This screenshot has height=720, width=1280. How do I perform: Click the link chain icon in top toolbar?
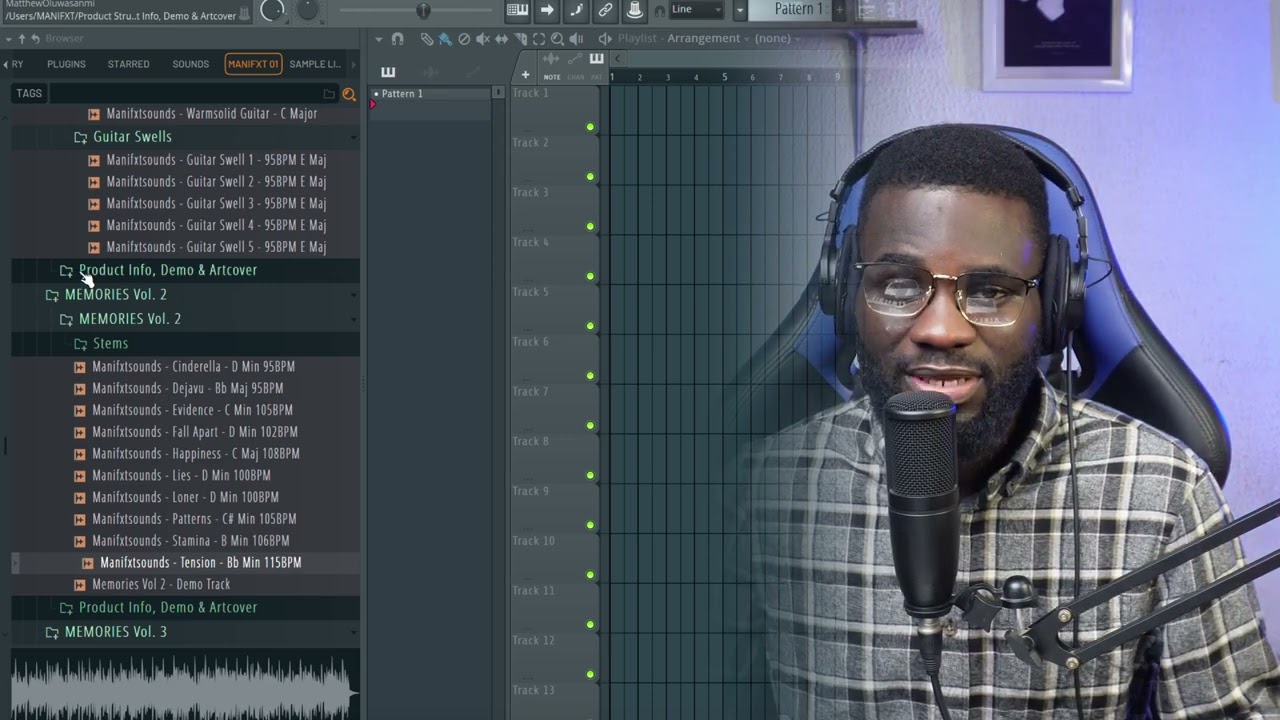[605, 10]
